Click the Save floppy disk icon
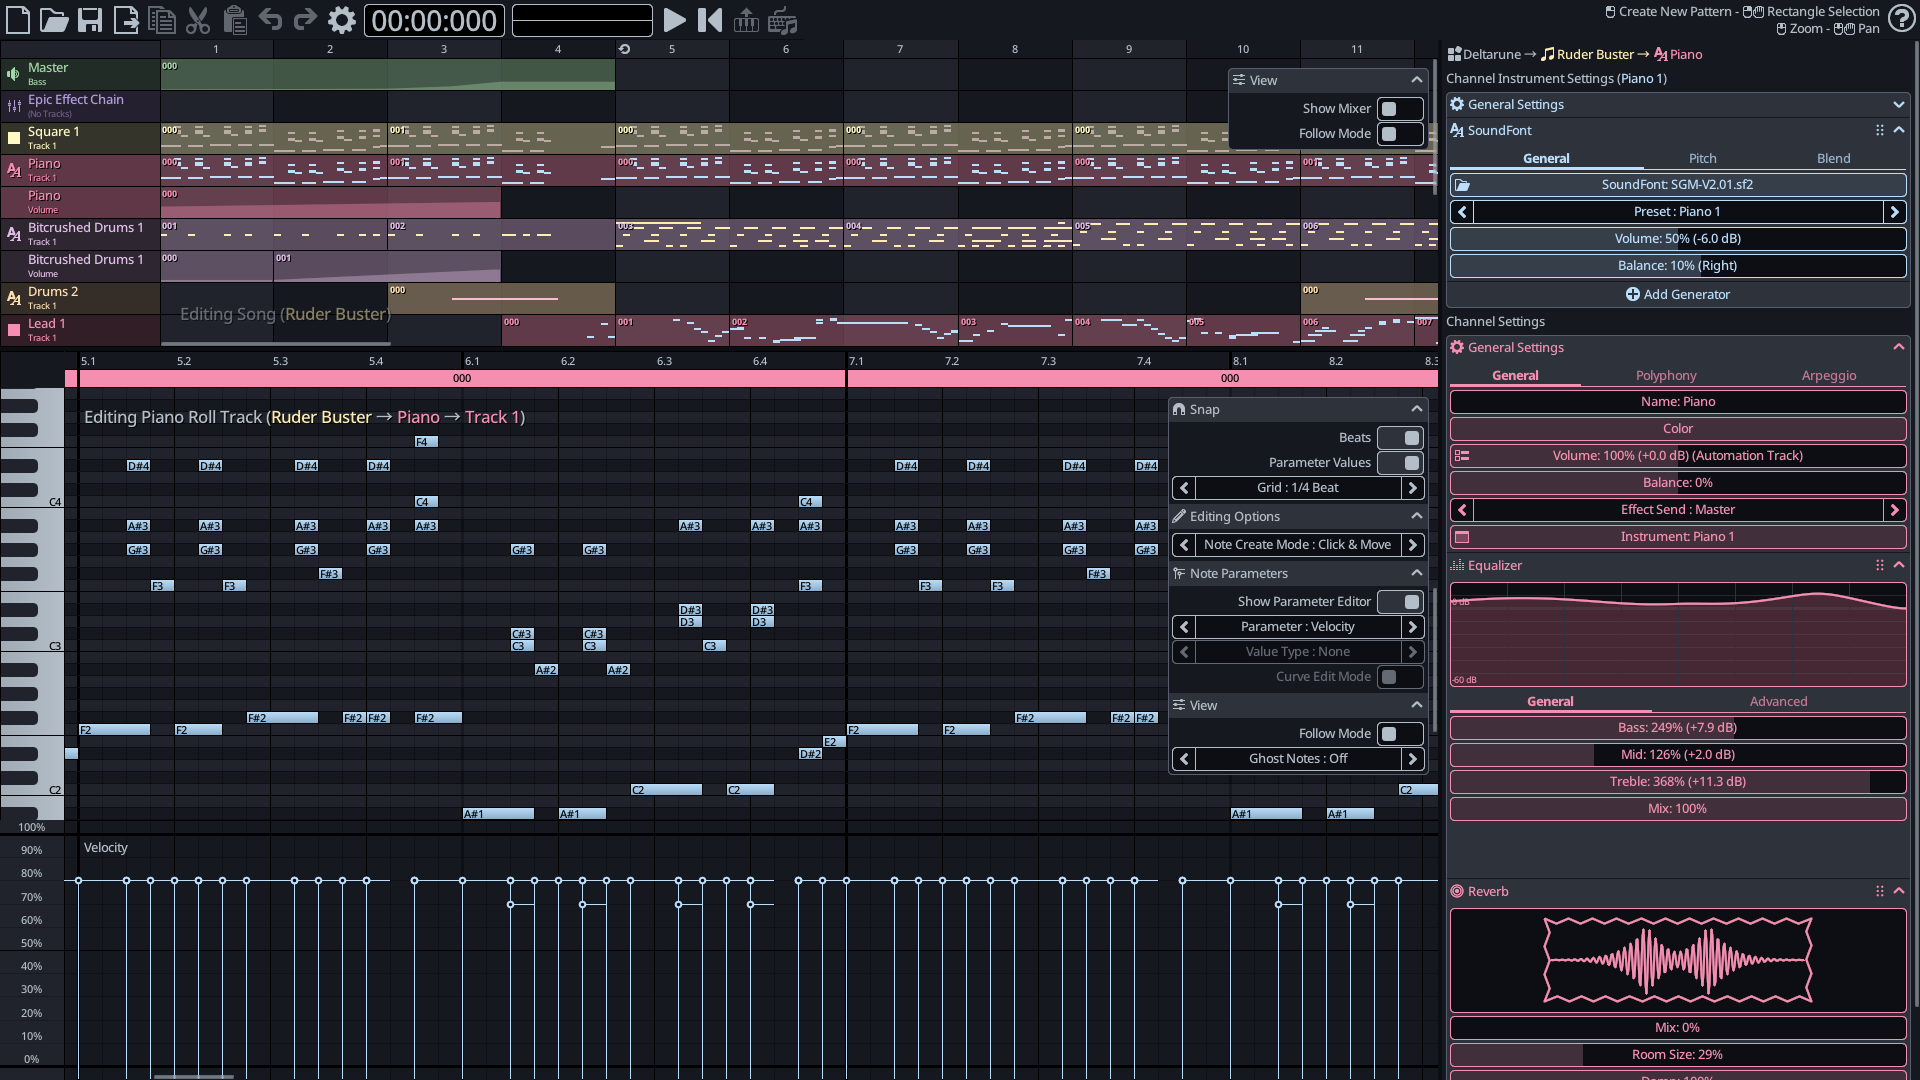1920x1080 pixels. (x=90, y=20)
